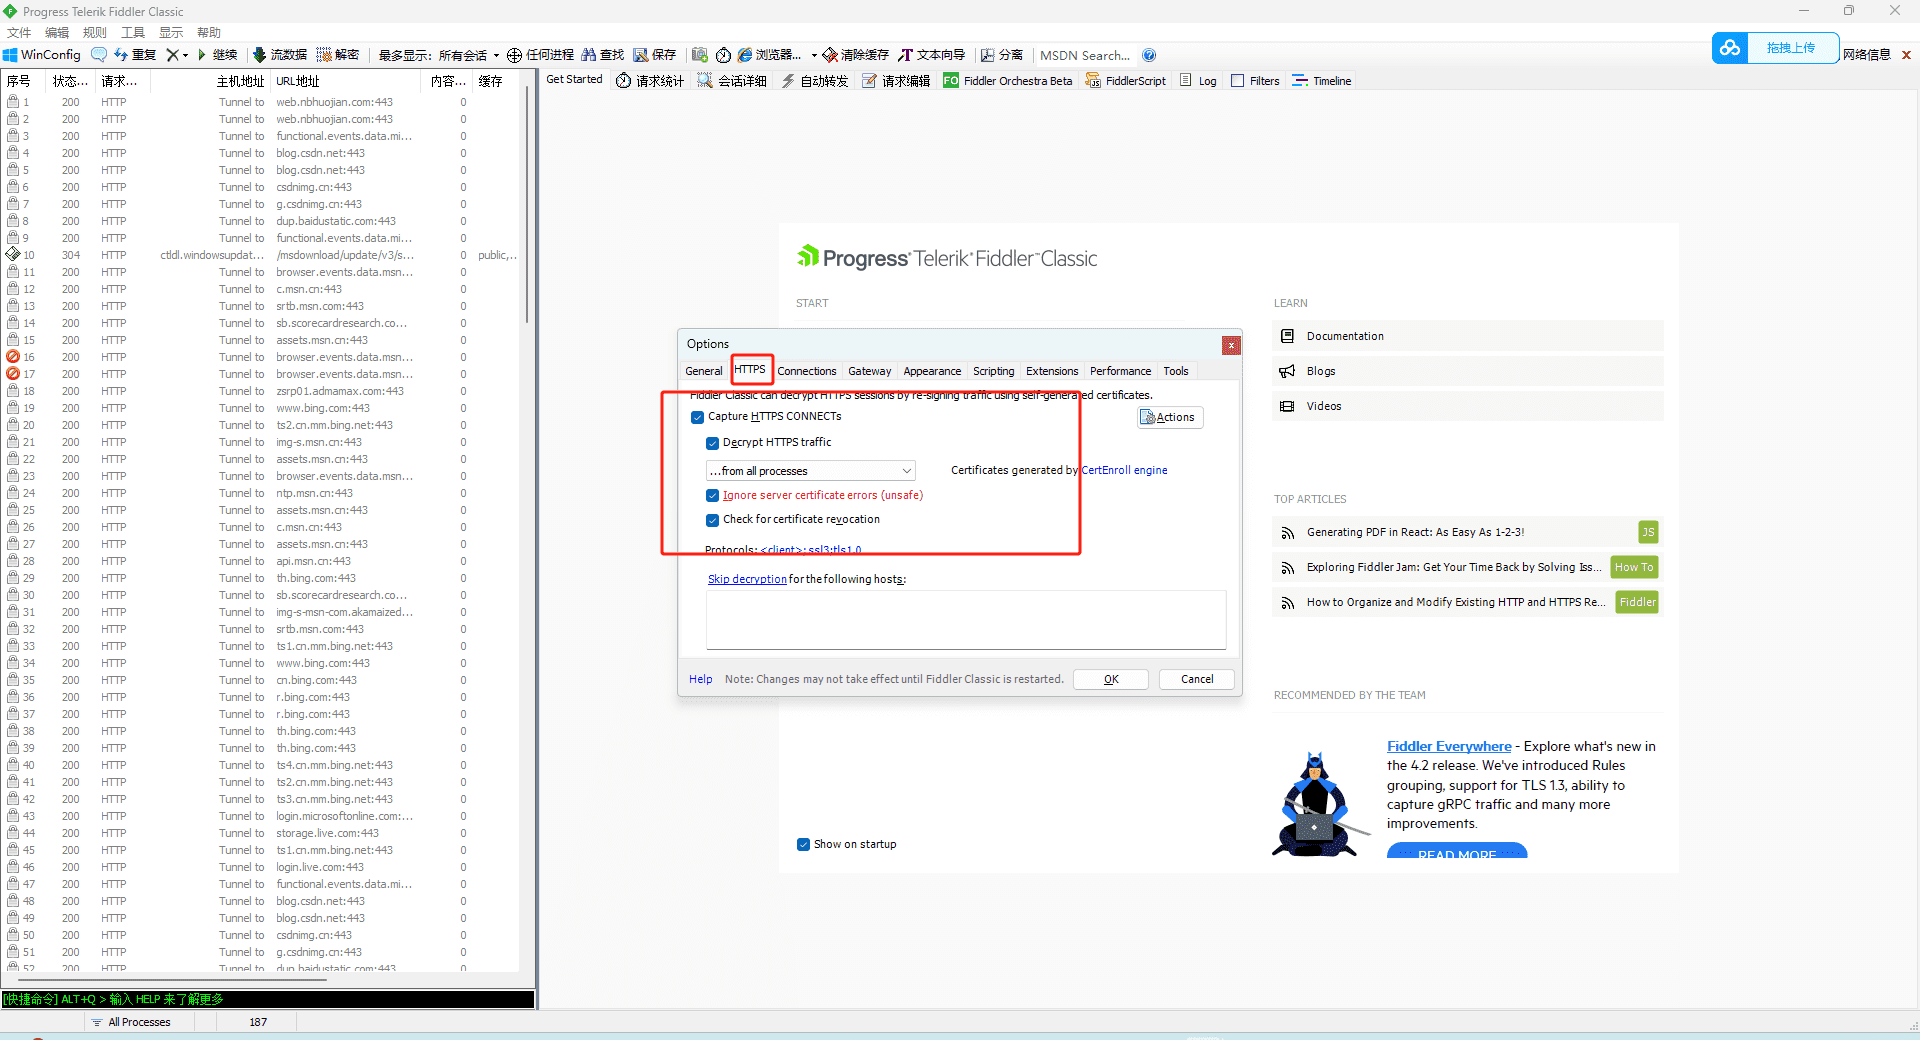Viewport: 1920px width, 1040px height.
Task: Click the blue cloud upload icon
Action: pyautogui.click(x=1730, y=47)
